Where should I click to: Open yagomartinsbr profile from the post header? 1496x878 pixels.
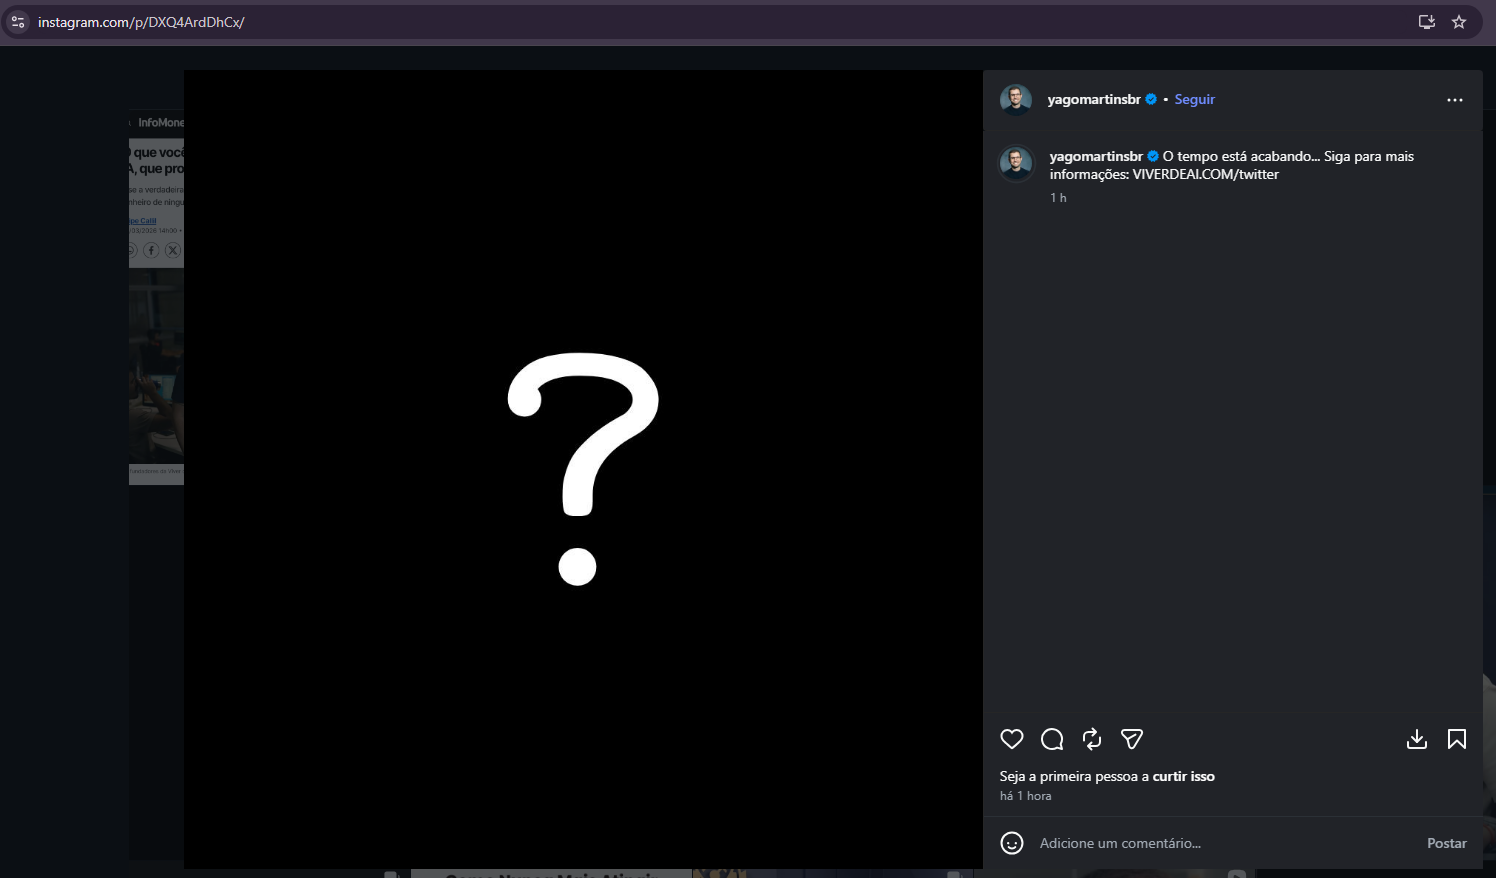point(1093,99)
